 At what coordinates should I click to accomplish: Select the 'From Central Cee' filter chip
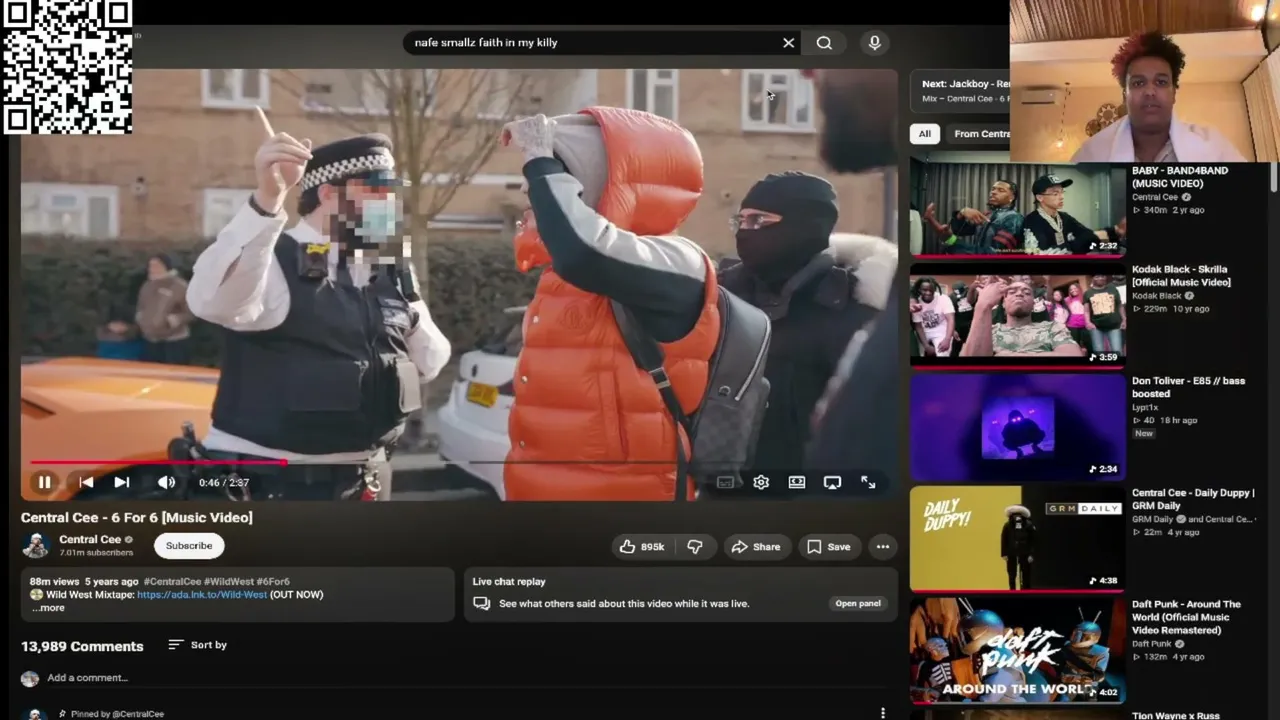(x=980, y=134)
